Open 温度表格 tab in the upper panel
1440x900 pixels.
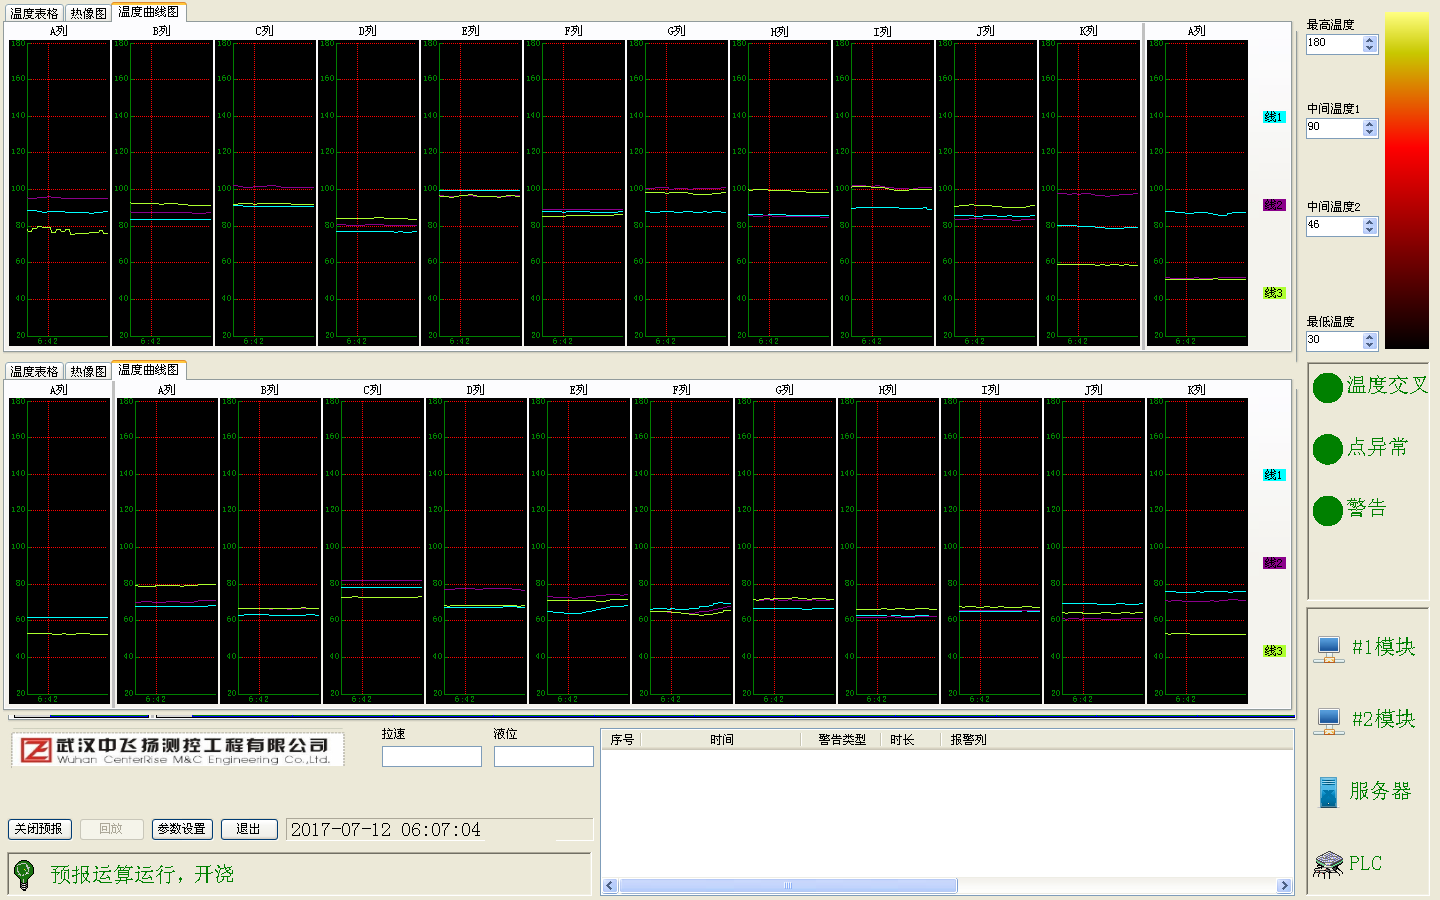click(34, 13)
